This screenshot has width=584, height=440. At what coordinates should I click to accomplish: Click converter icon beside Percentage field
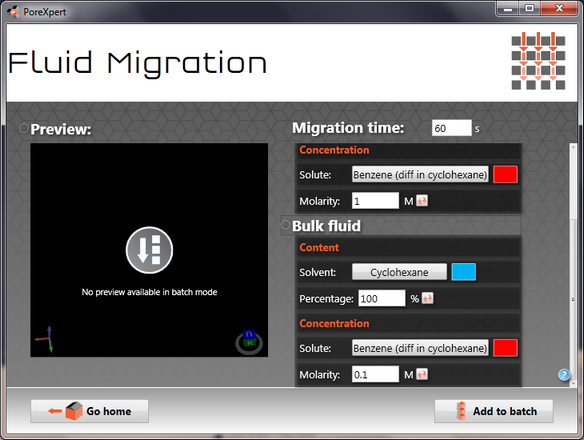tap(428, 298)
